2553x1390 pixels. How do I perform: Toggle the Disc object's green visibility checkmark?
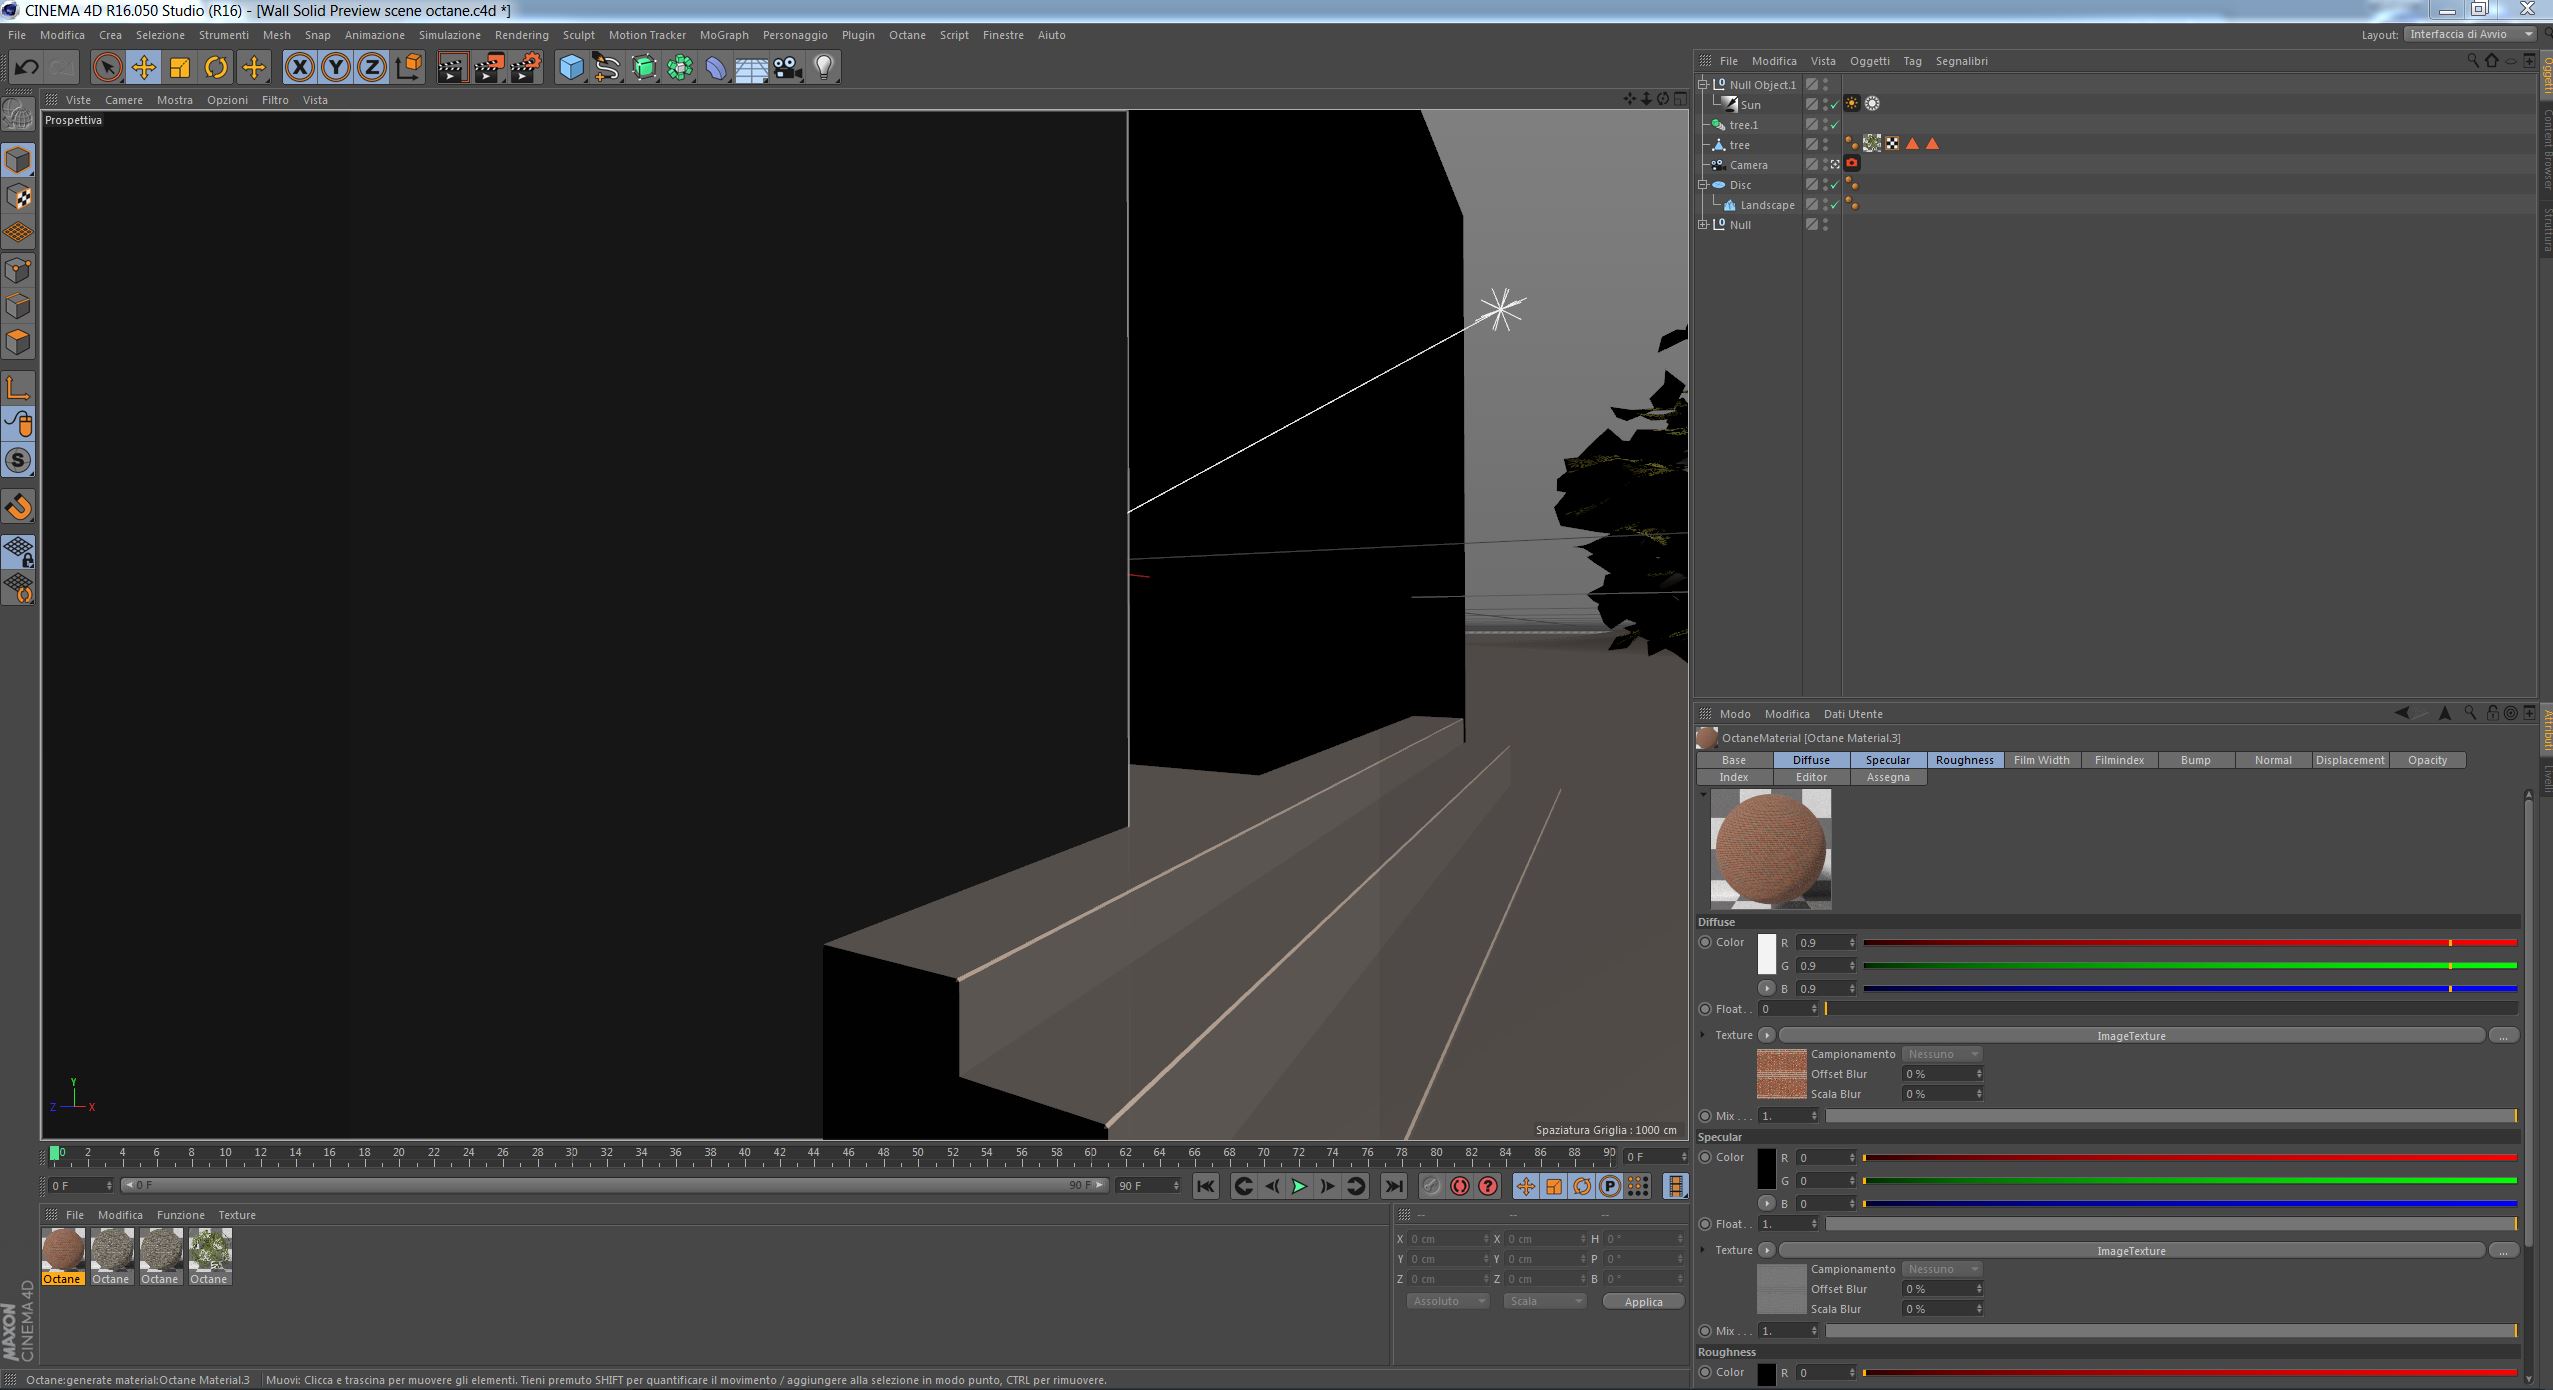[1834, 185]
